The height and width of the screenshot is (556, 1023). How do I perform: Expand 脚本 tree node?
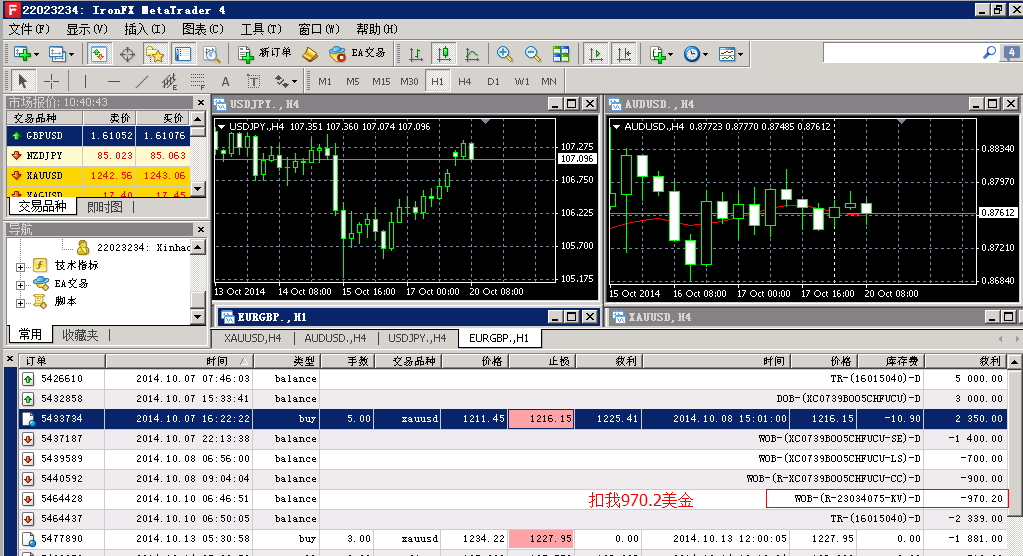pos(20,303)
